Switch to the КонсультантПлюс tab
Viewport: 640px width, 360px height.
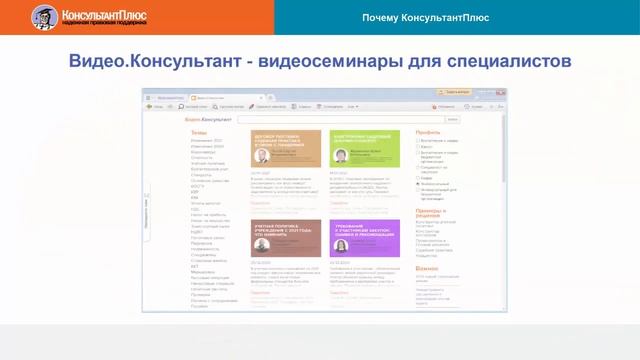[170, 98]
